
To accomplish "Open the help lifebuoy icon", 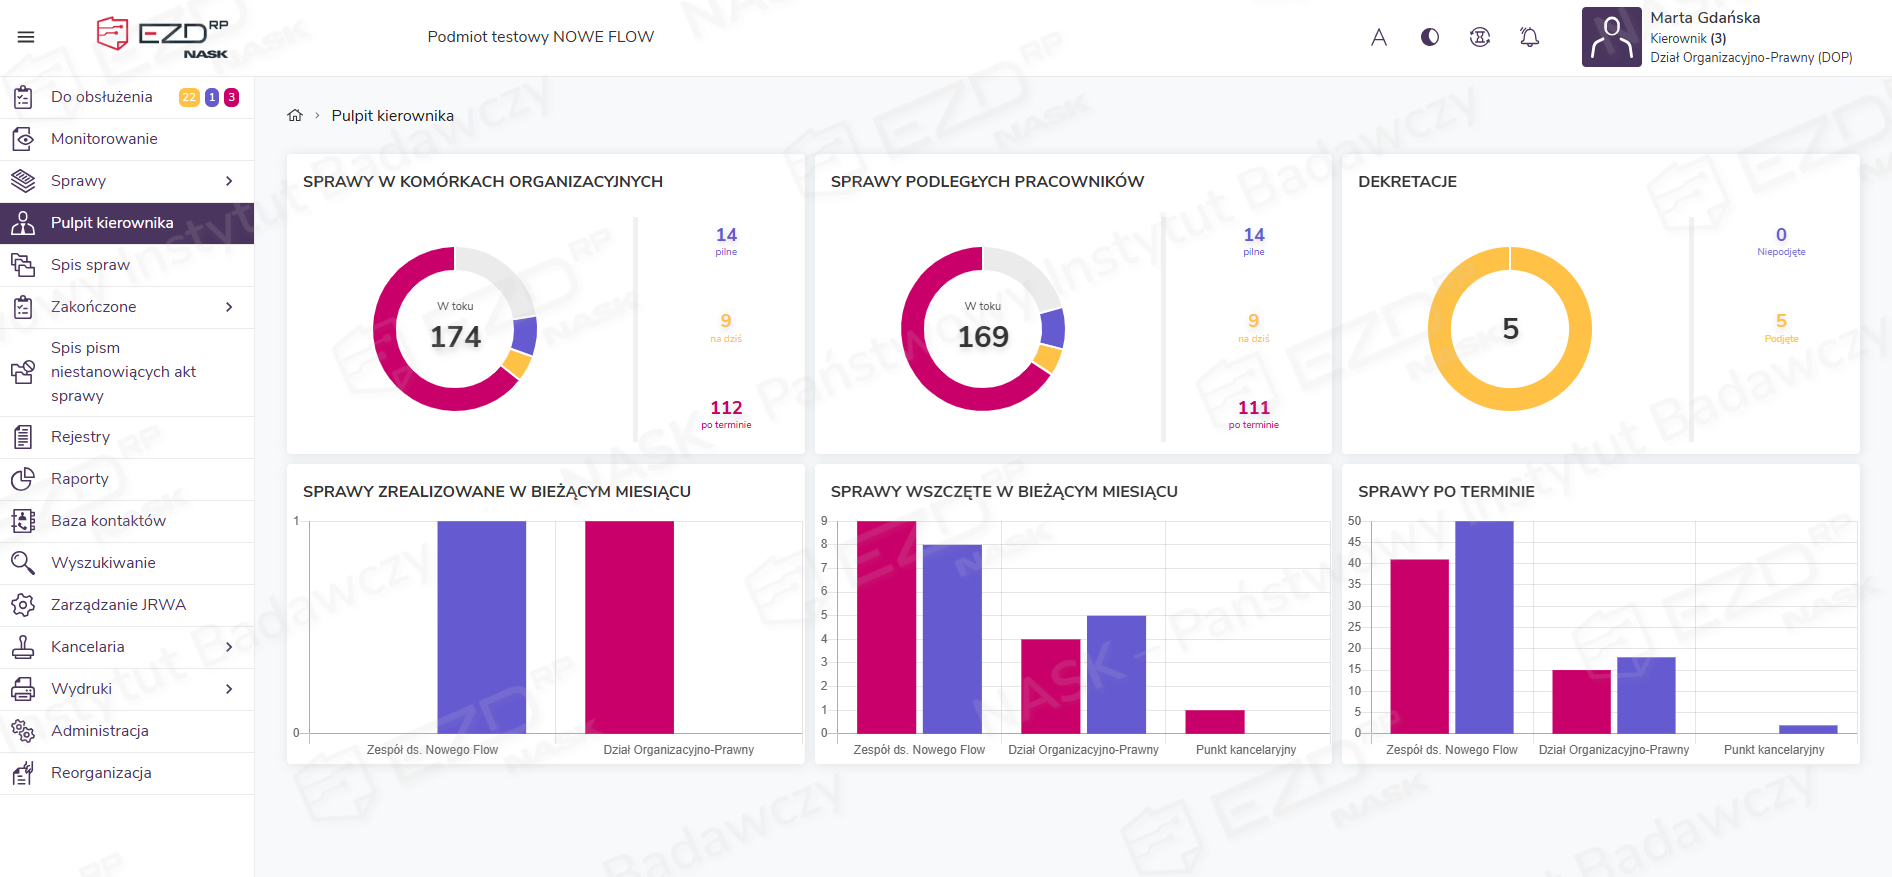I will click(1480, 37).
